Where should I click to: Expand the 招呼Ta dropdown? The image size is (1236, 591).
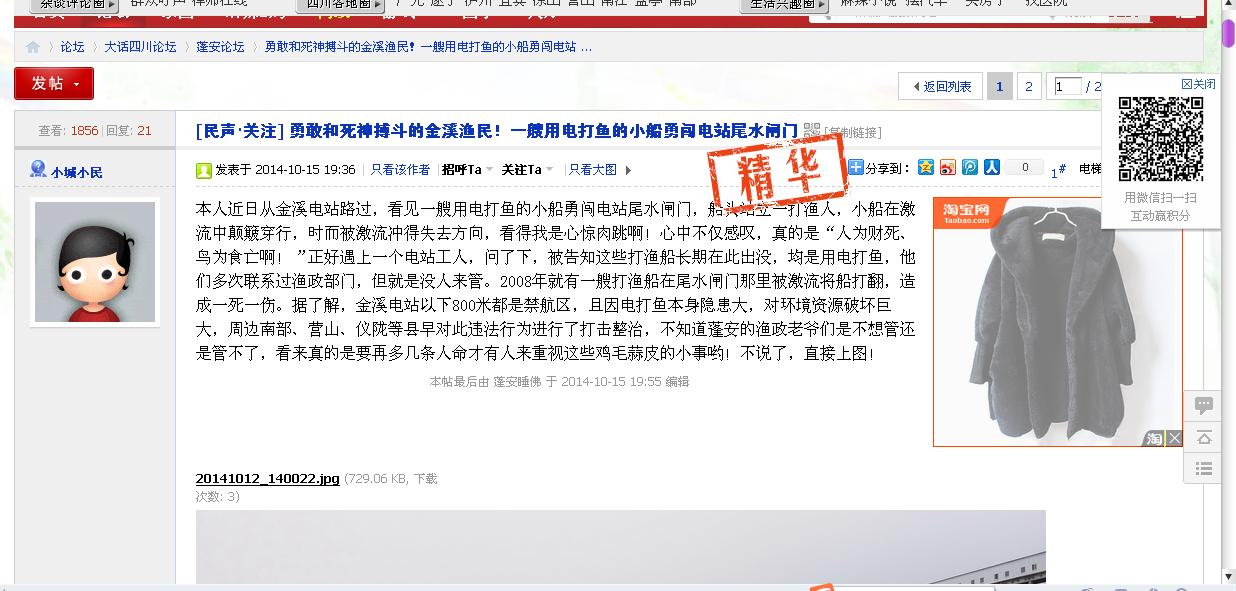click(x=492, y=170)
